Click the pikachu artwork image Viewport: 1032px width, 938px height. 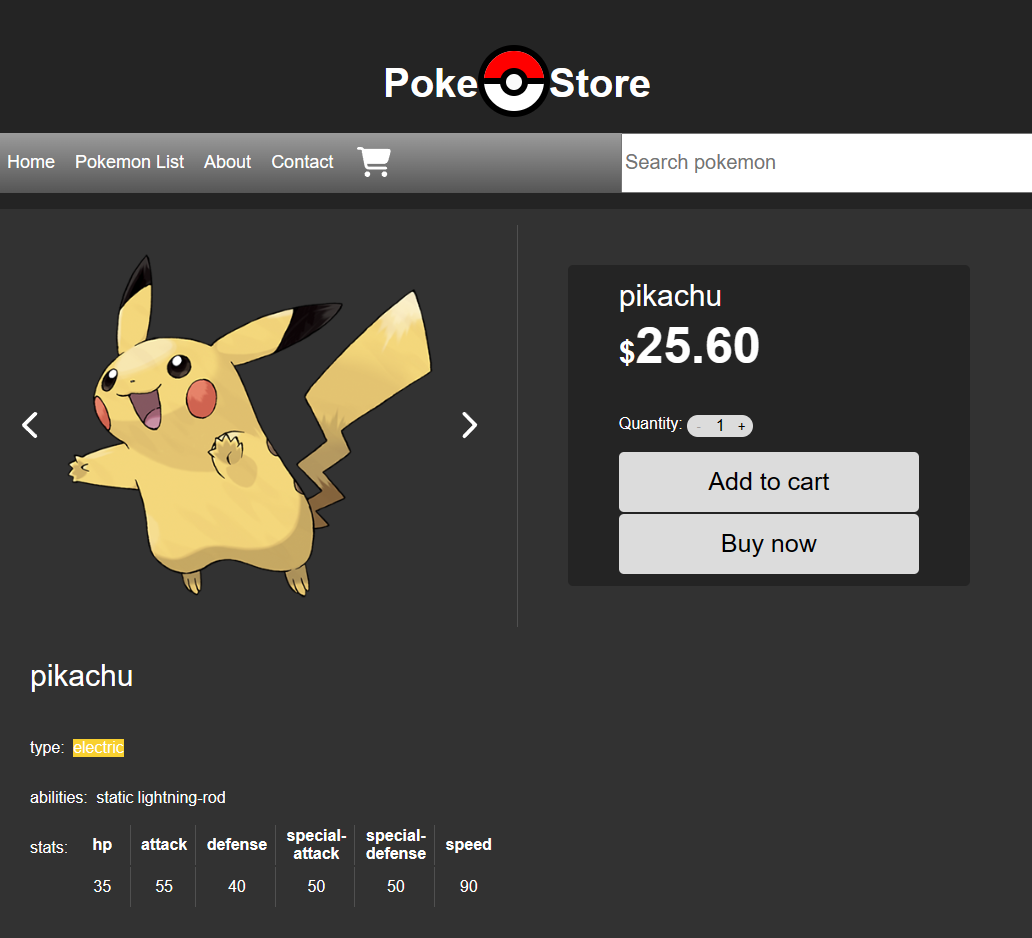pos(250,425)
